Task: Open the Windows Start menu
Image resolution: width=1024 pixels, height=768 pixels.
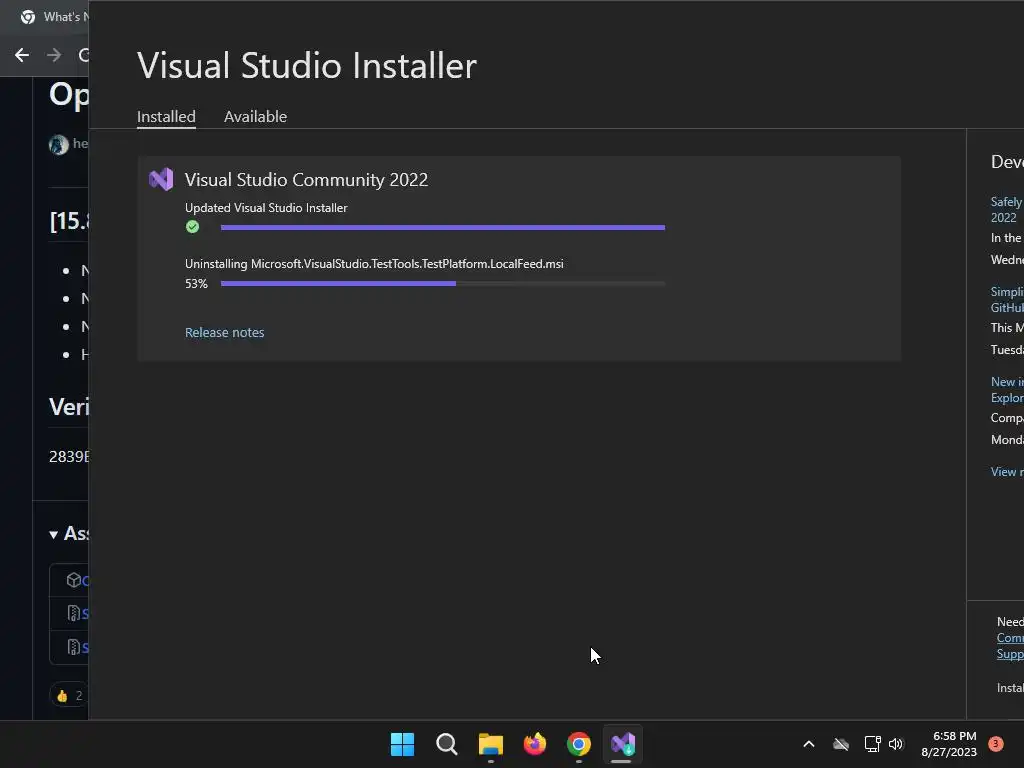Action: coord(402,744)
